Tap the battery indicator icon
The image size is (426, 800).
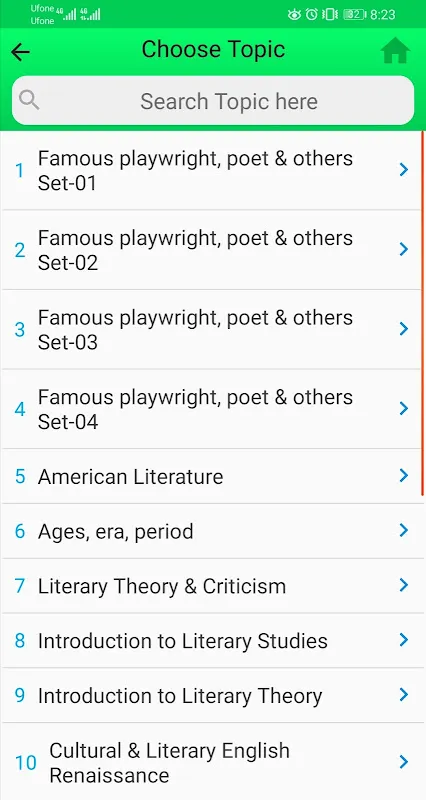355,14
